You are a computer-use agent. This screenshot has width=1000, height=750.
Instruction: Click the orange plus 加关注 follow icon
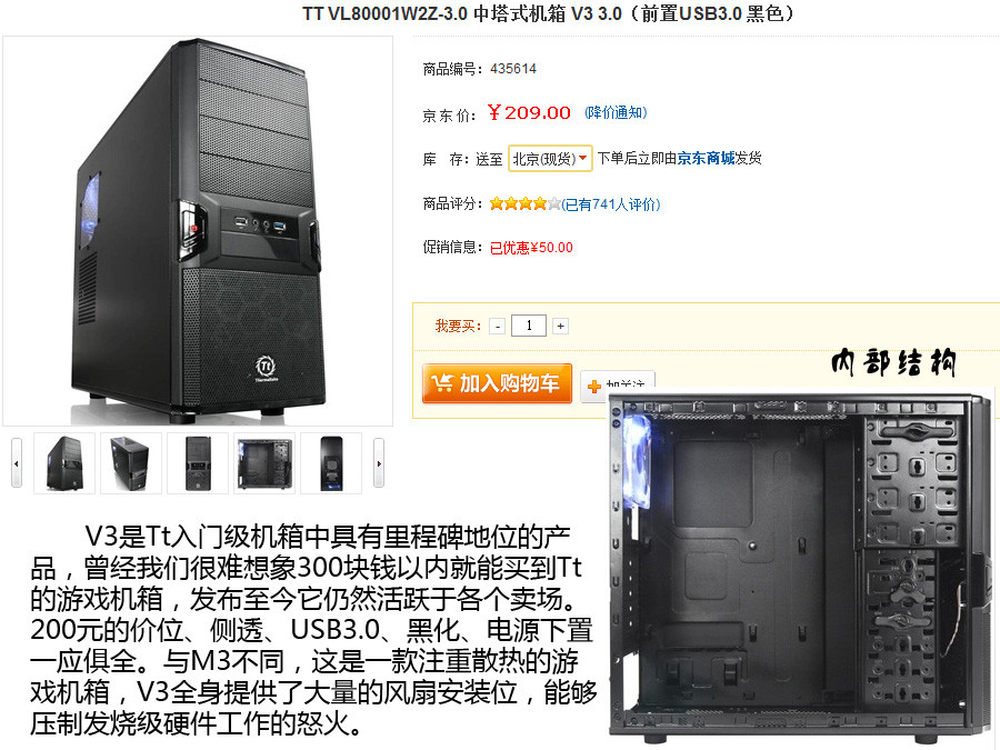(x=594, y=386)
